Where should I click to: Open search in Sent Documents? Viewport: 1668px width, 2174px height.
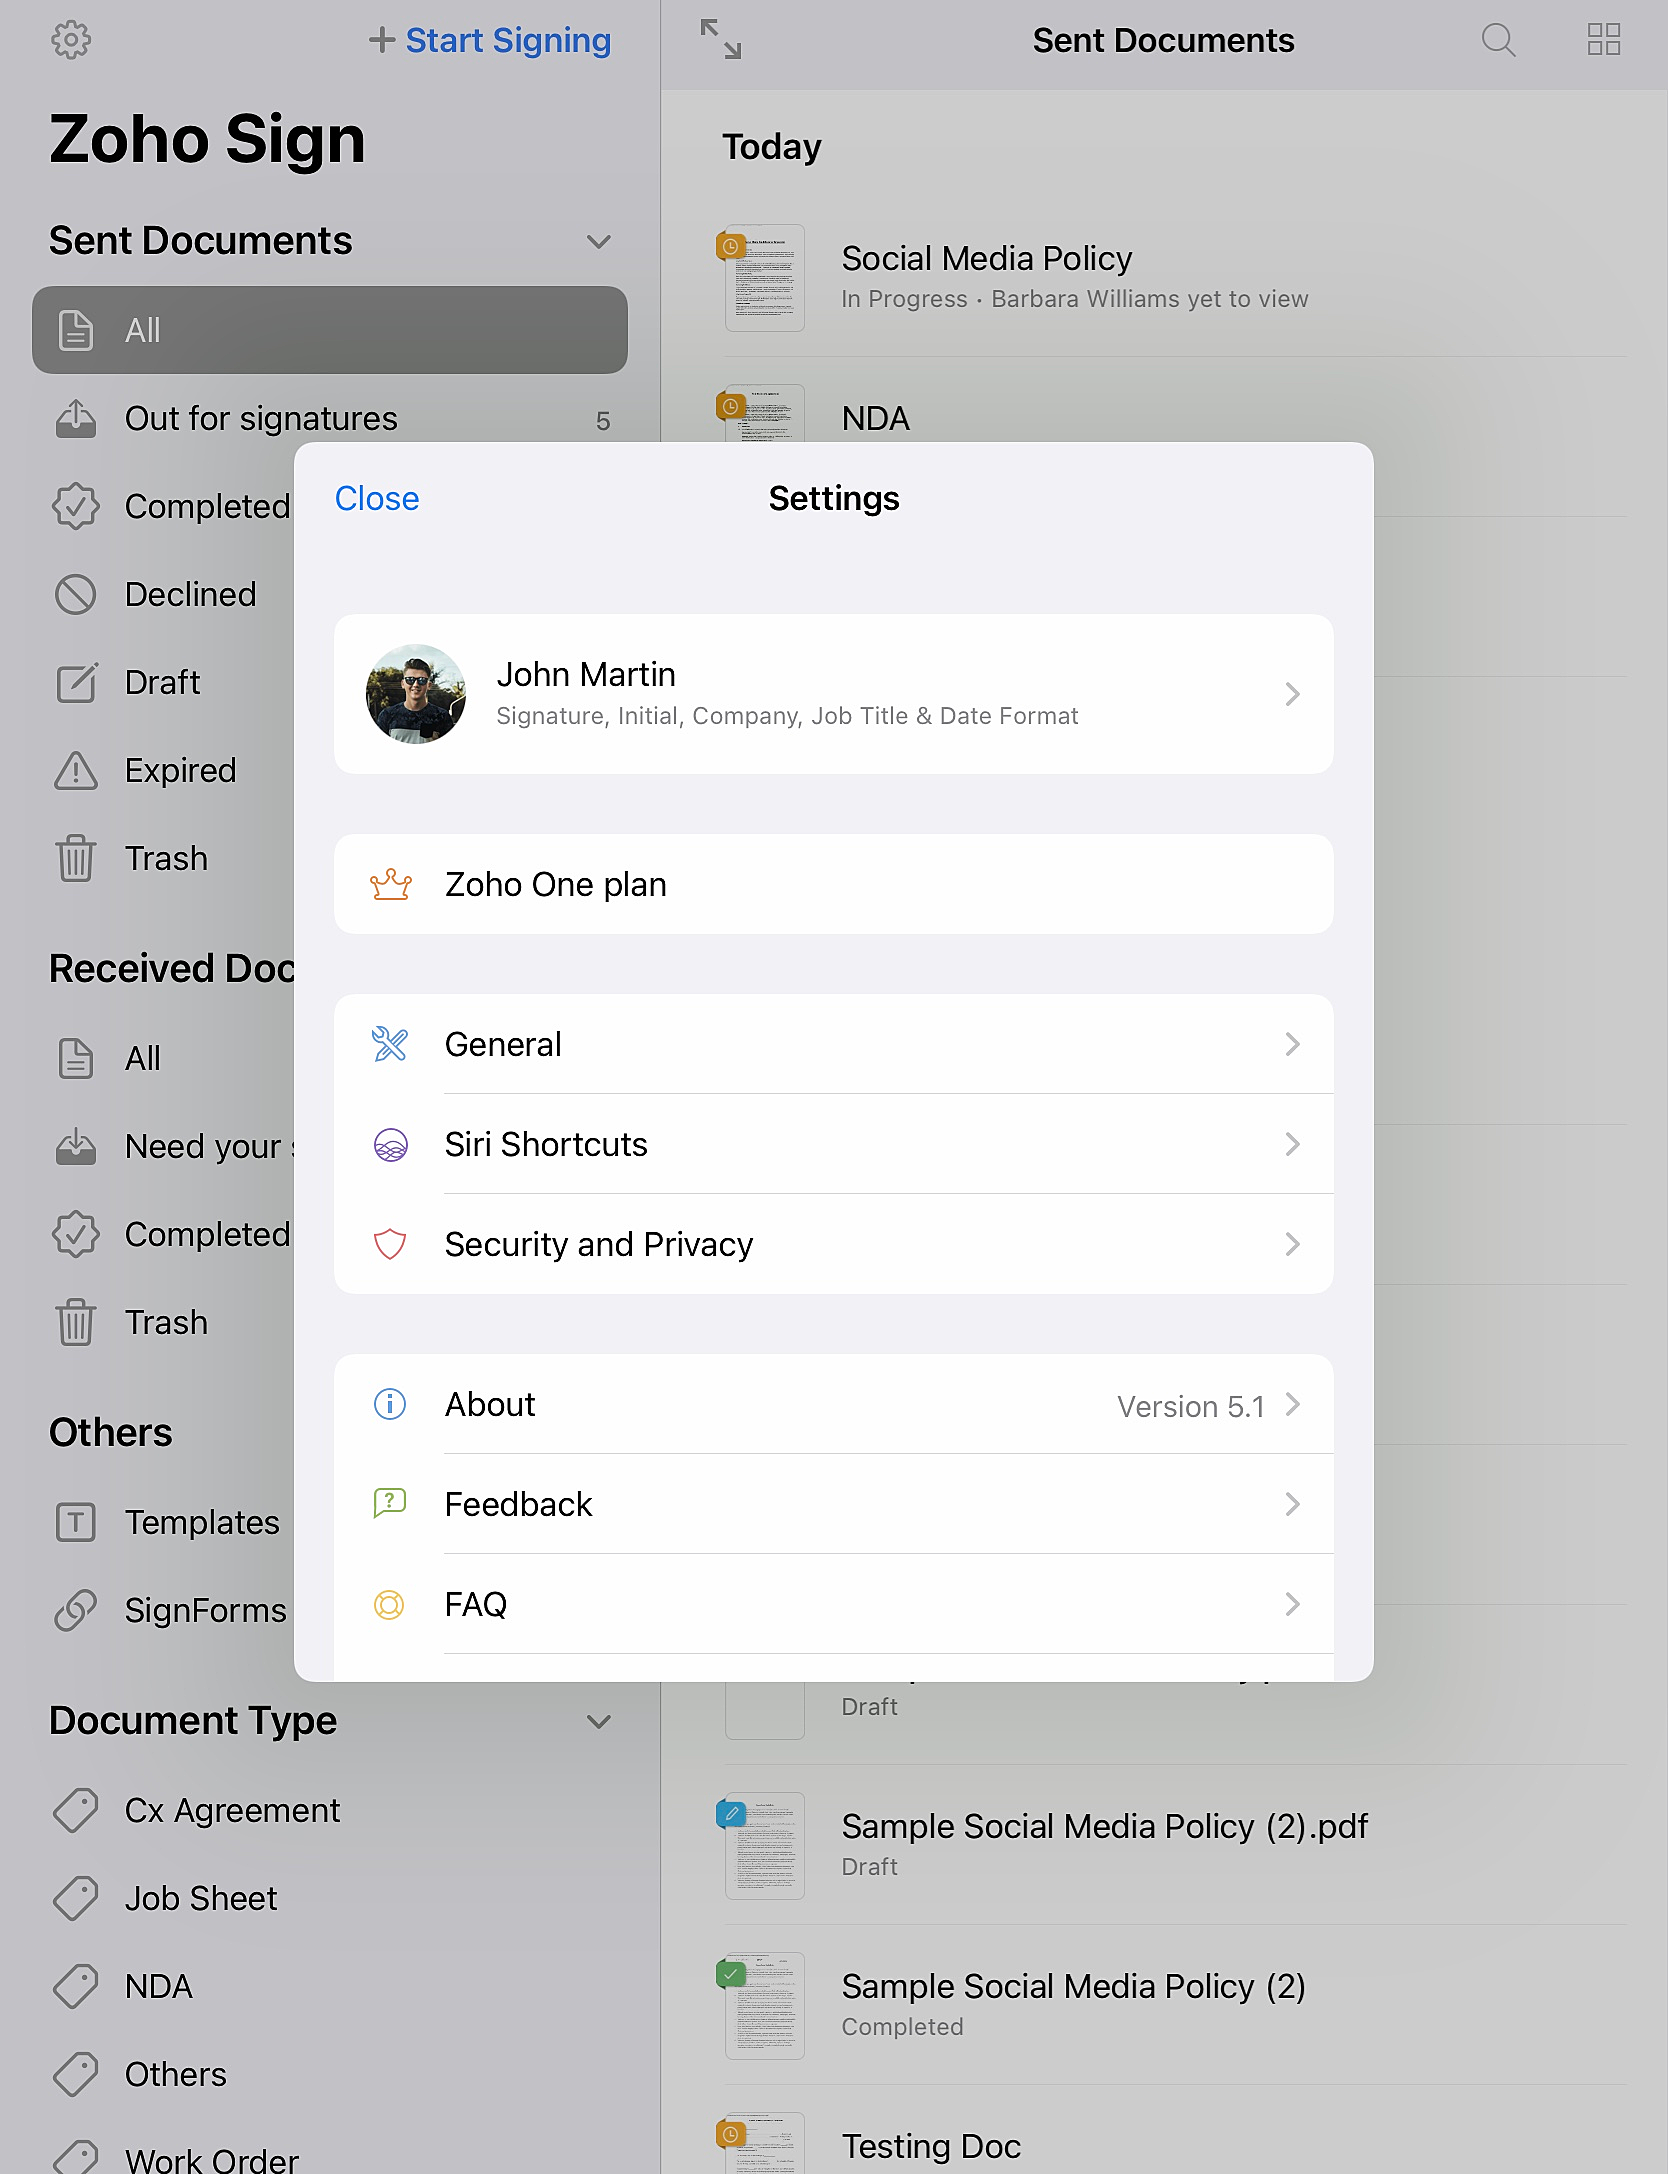(1498, 40)
